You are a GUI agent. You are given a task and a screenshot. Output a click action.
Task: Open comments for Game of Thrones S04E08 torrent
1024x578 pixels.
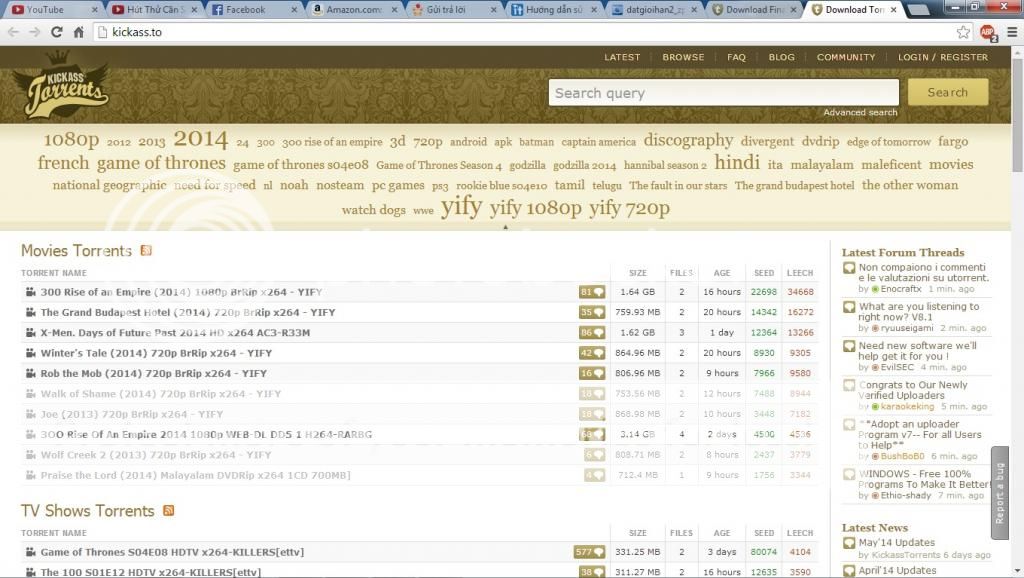[x=589, y=552]
